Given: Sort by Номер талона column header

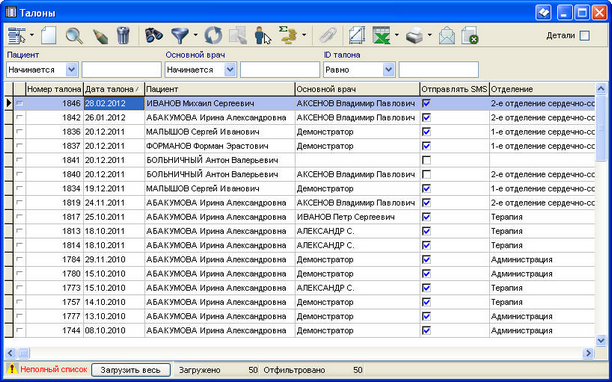Looking at the screenshot, I should 54,89.
